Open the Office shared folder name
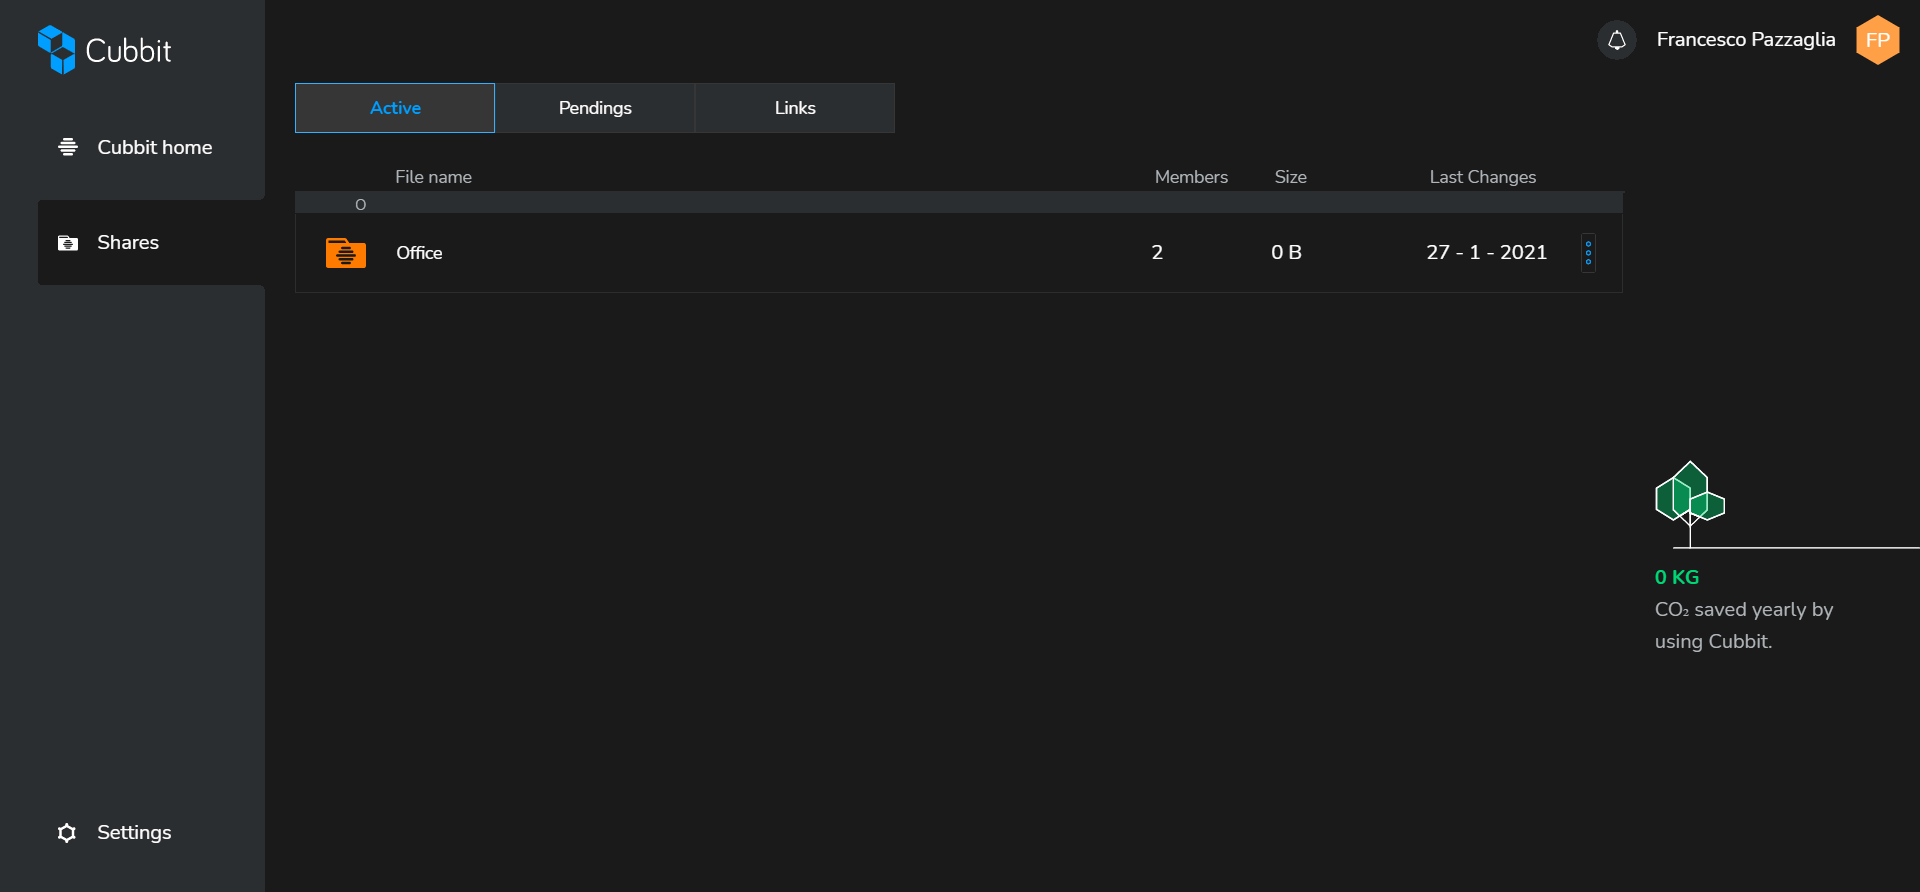This screenshot has width=1920, height=892. tap(419, 253)
